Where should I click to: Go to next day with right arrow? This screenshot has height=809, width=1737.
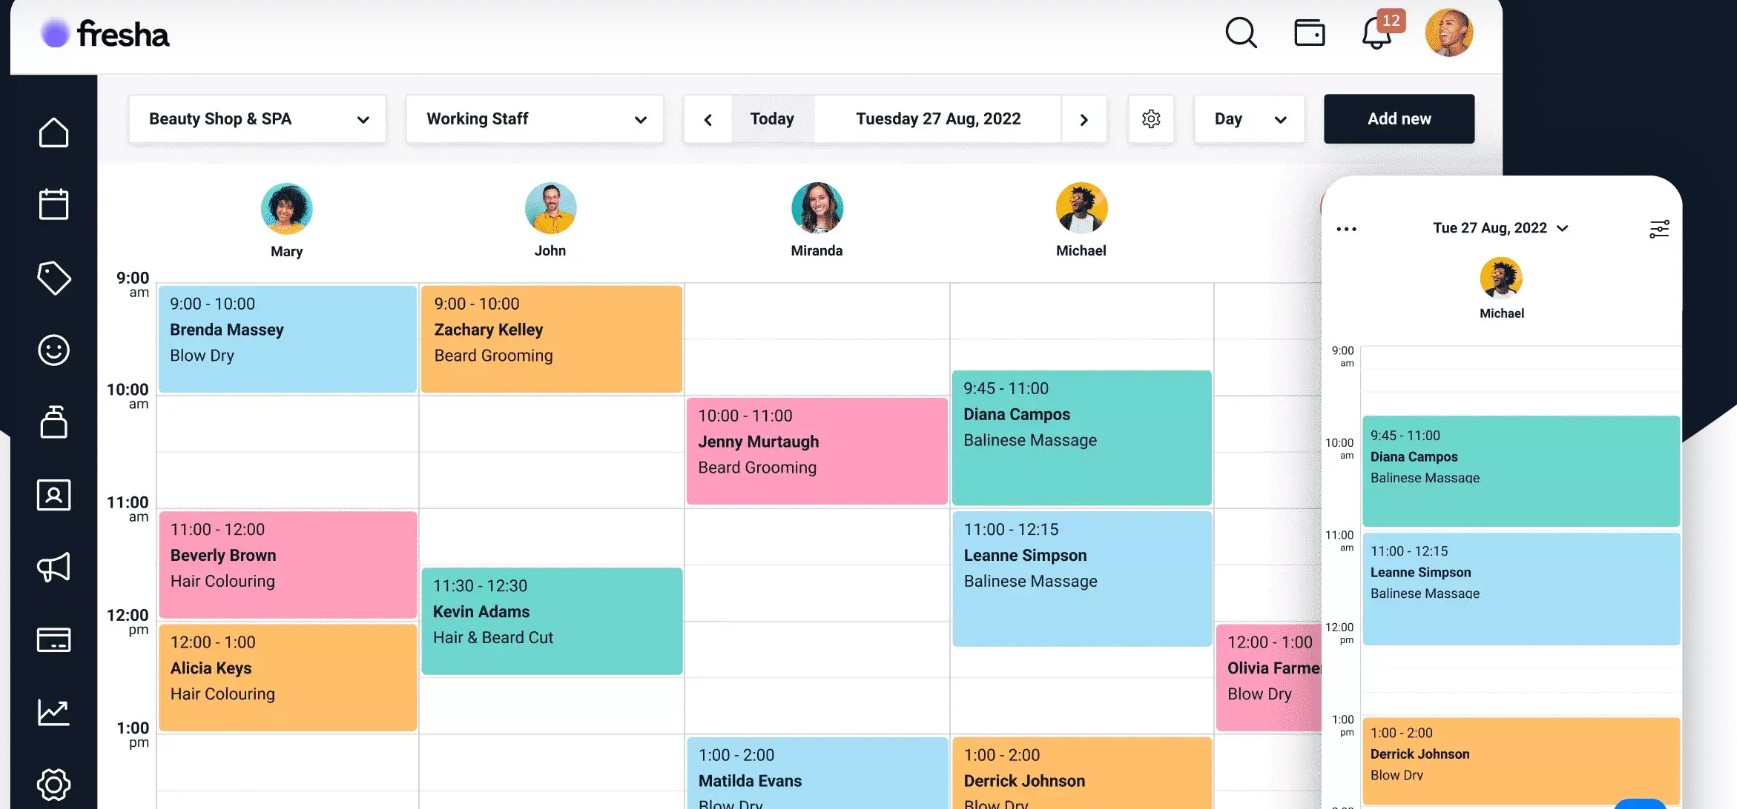click(x=1084, y=119)
